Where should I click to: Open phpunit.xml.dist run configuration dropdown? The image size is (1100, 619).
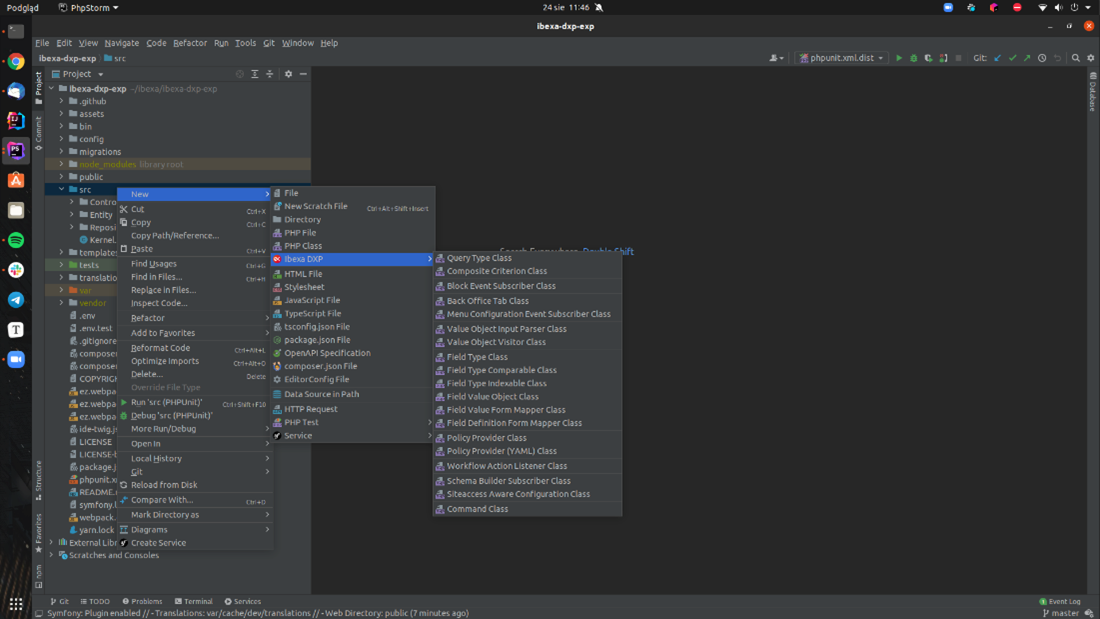(x=841, y=58)
